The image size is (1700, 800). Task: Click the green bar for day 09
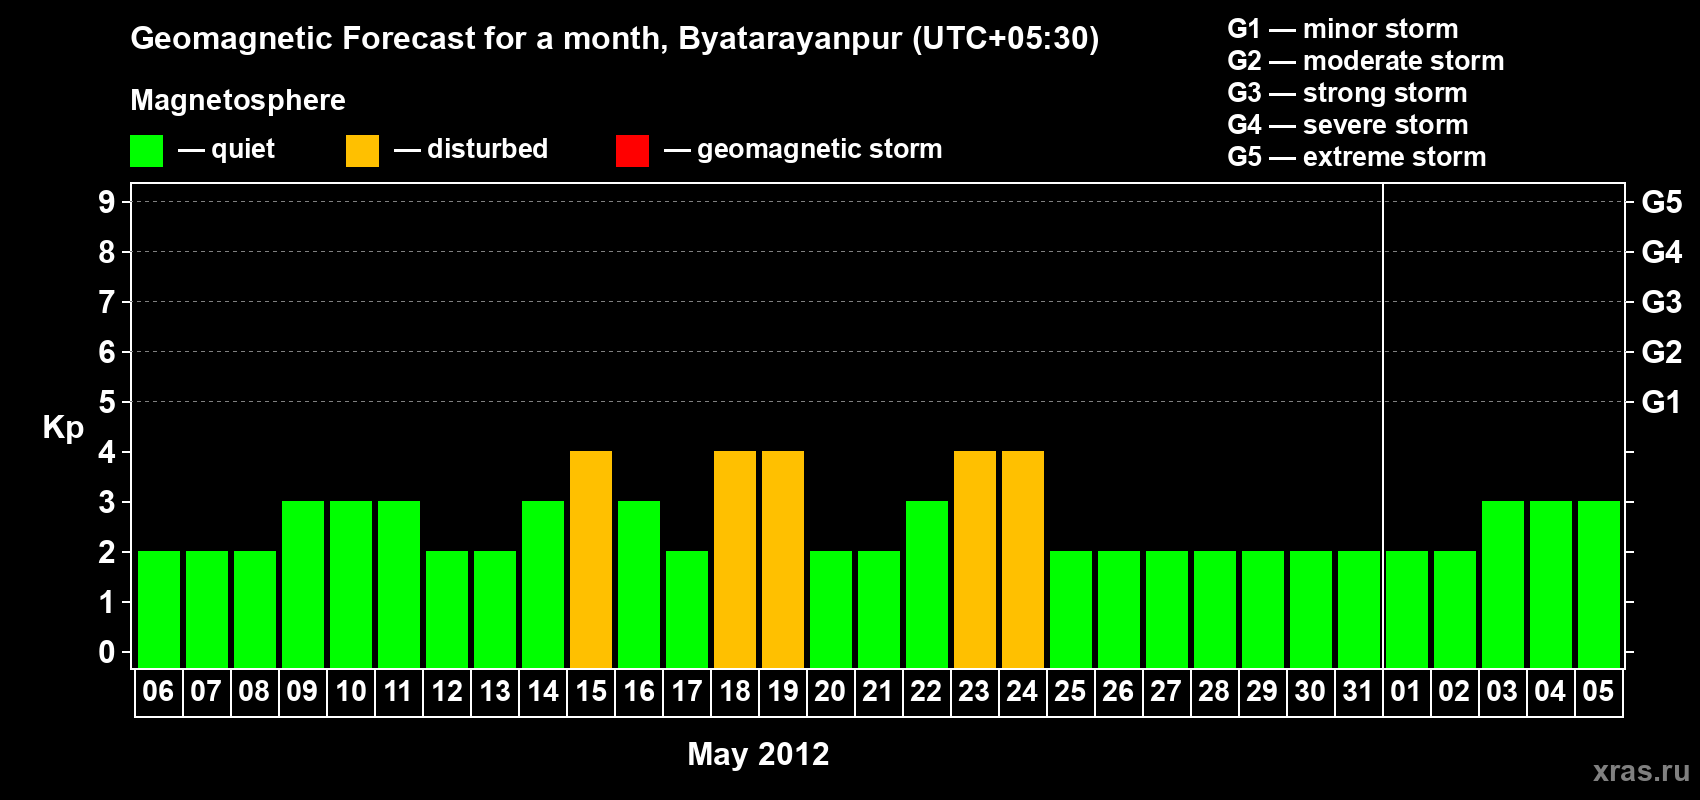[303, 584]
